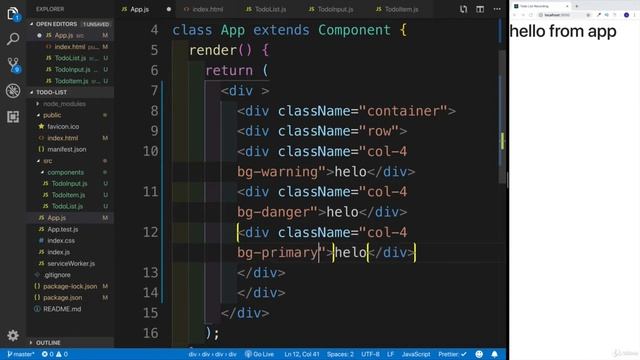The width and height of the screenshot is (640, 360).
Task: Open the Explorer view icon
Action: 13,13
